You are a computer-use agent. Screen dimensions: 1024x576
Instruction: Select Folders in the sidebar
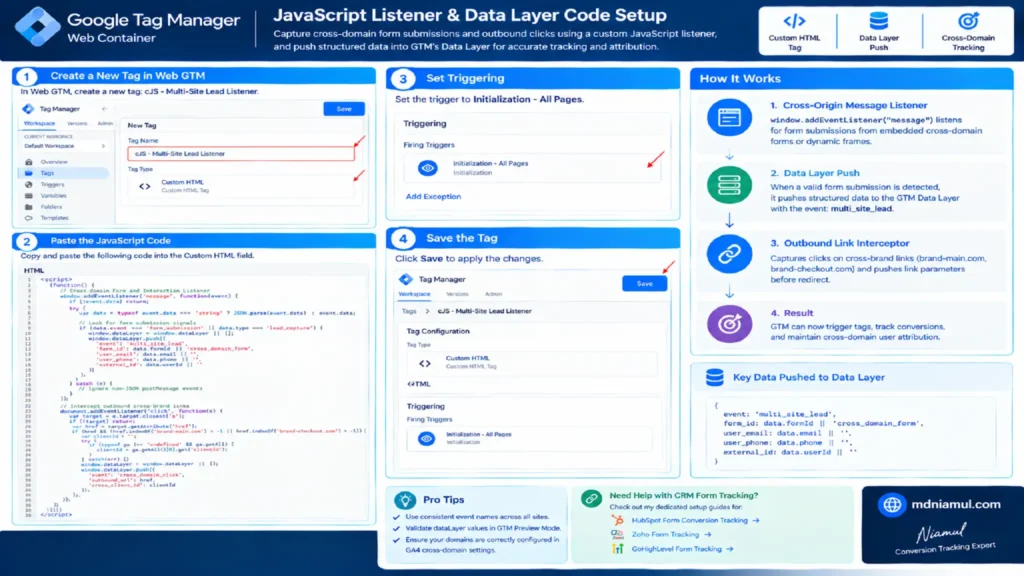click(51, 207)
